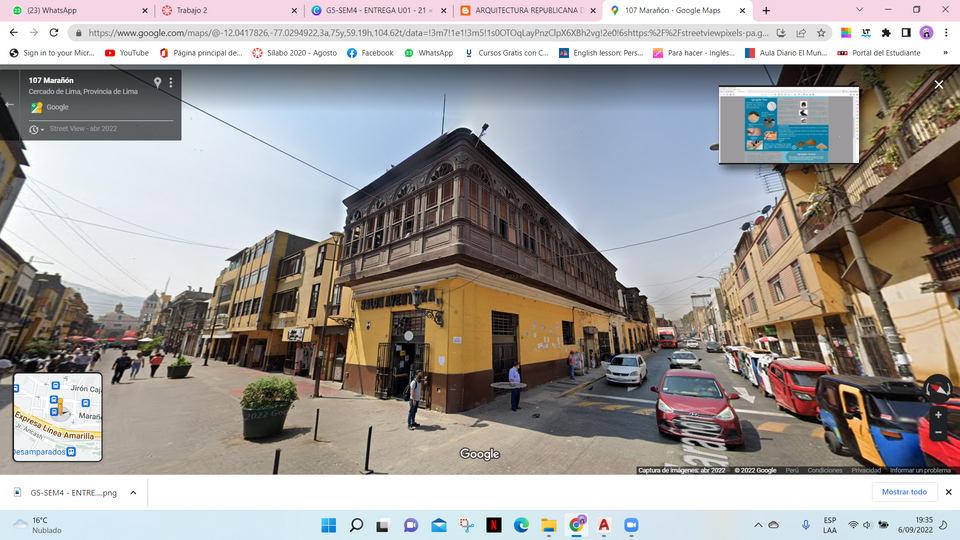Zoom out with the minus button

point(938,432)
